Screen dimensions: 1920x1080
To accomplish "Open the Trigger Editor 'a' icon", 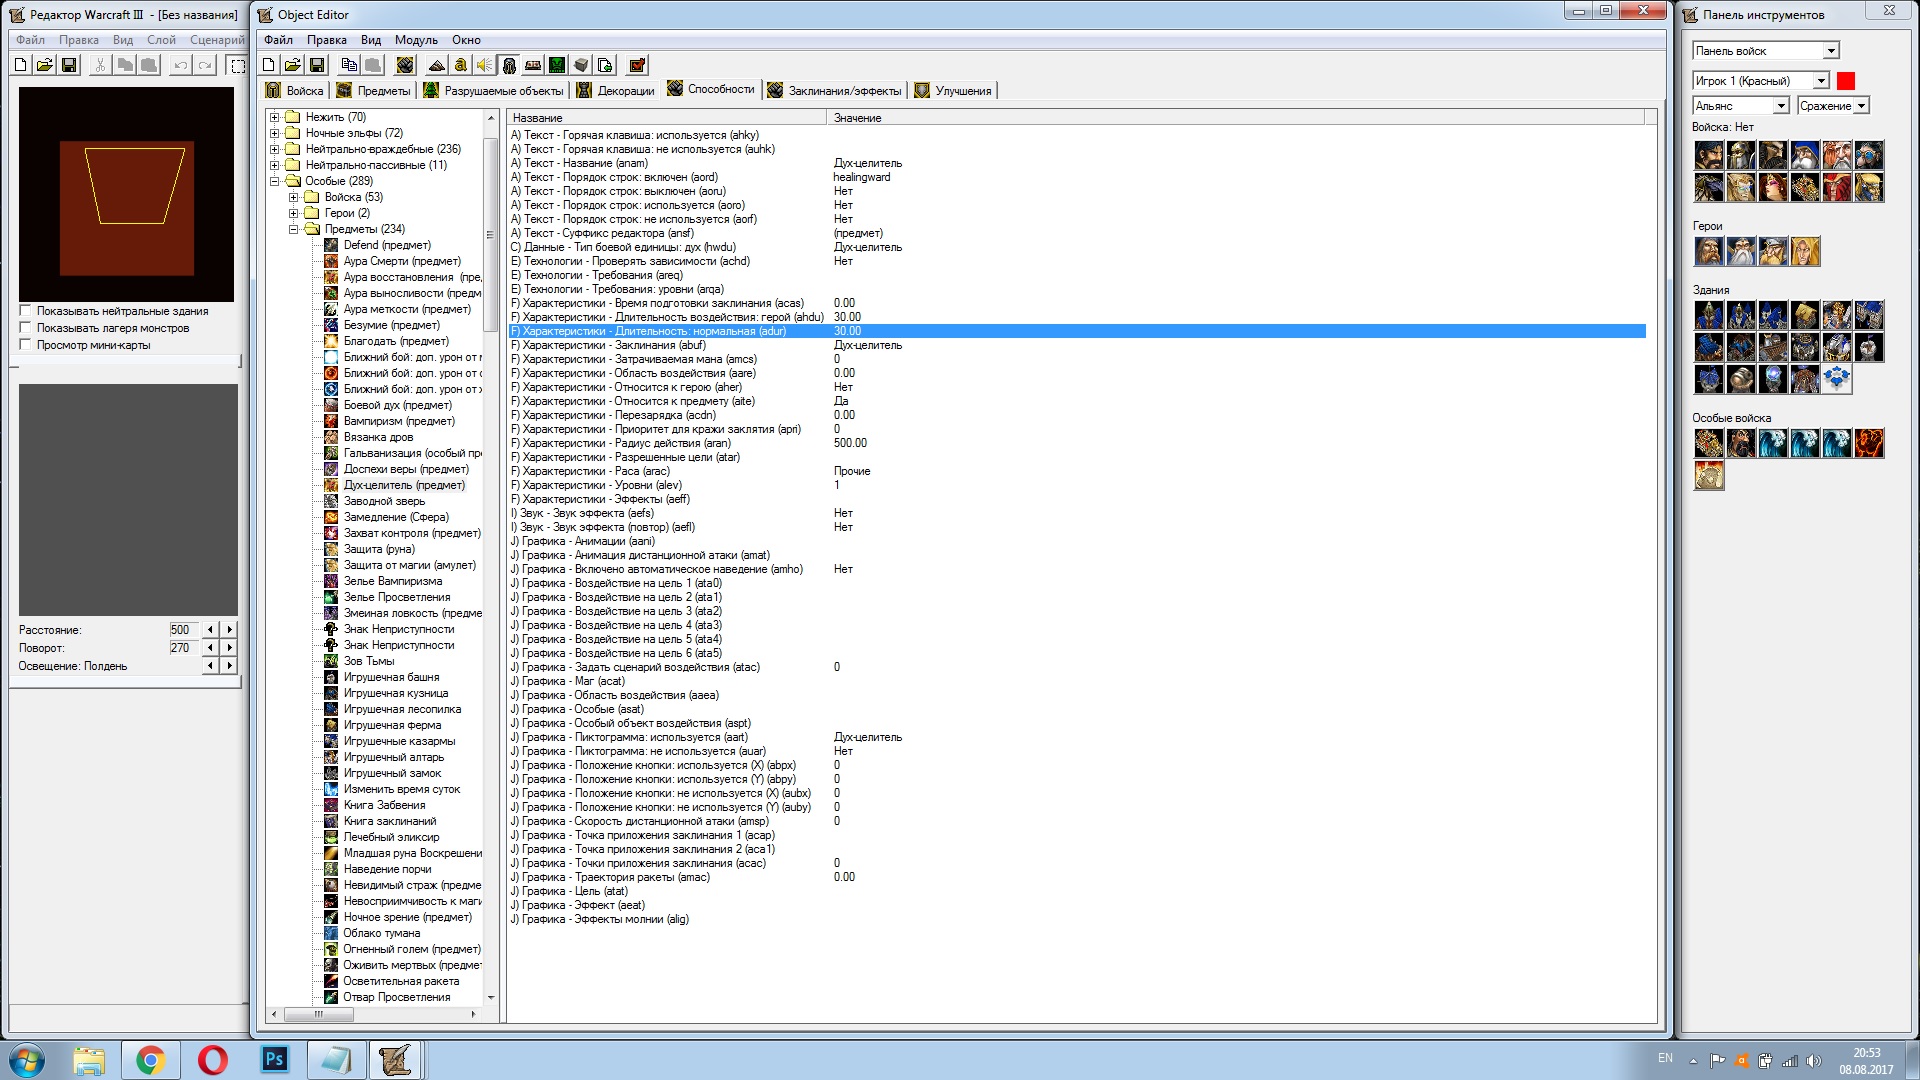I will coord(461,65).
